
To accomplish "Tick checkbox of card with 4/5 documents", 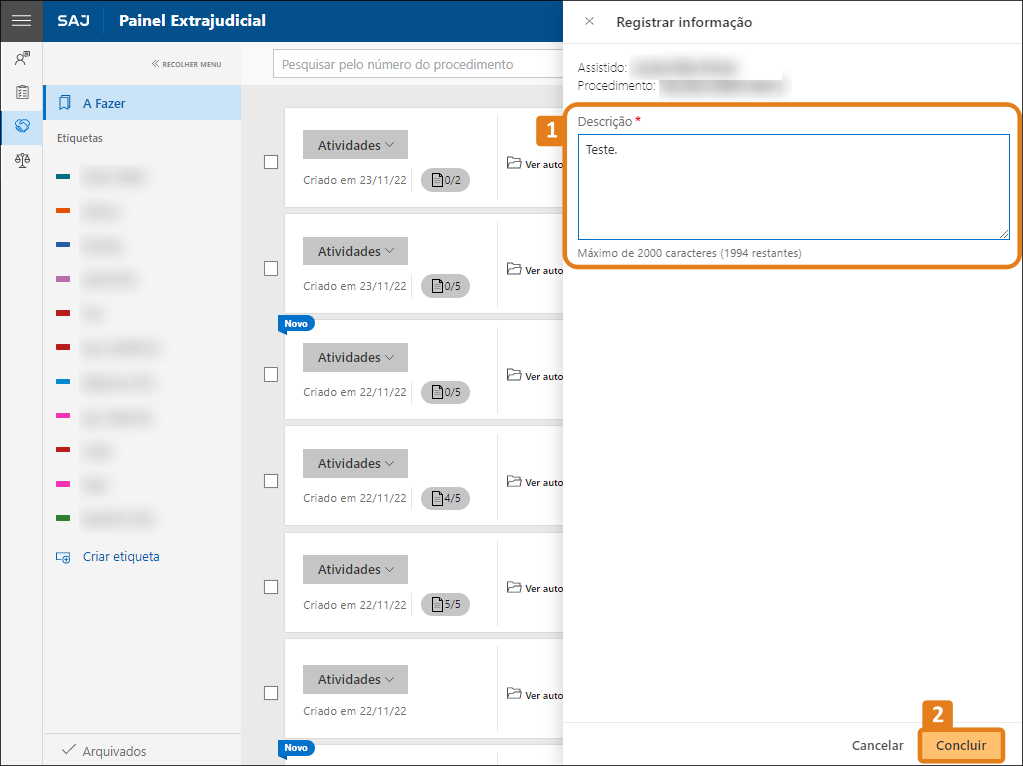I will [x=271, y=481].
